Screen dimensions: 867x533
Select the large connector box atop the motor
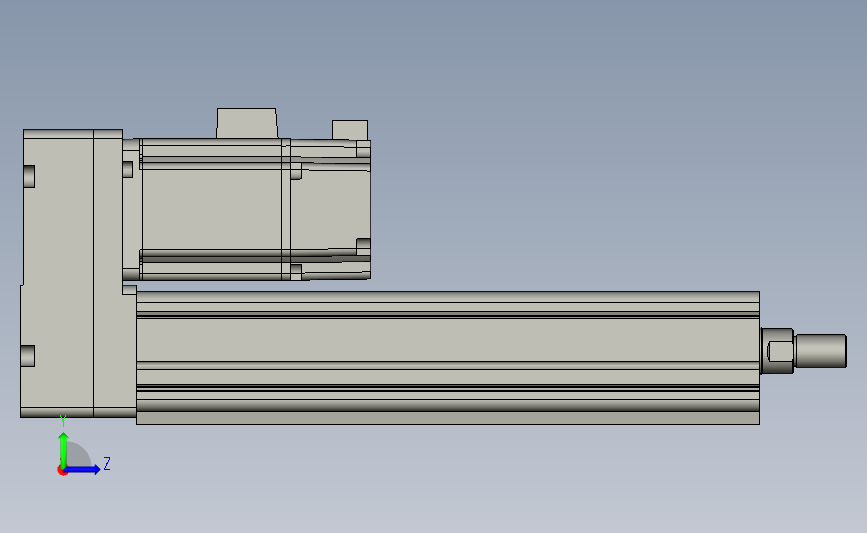247,123
